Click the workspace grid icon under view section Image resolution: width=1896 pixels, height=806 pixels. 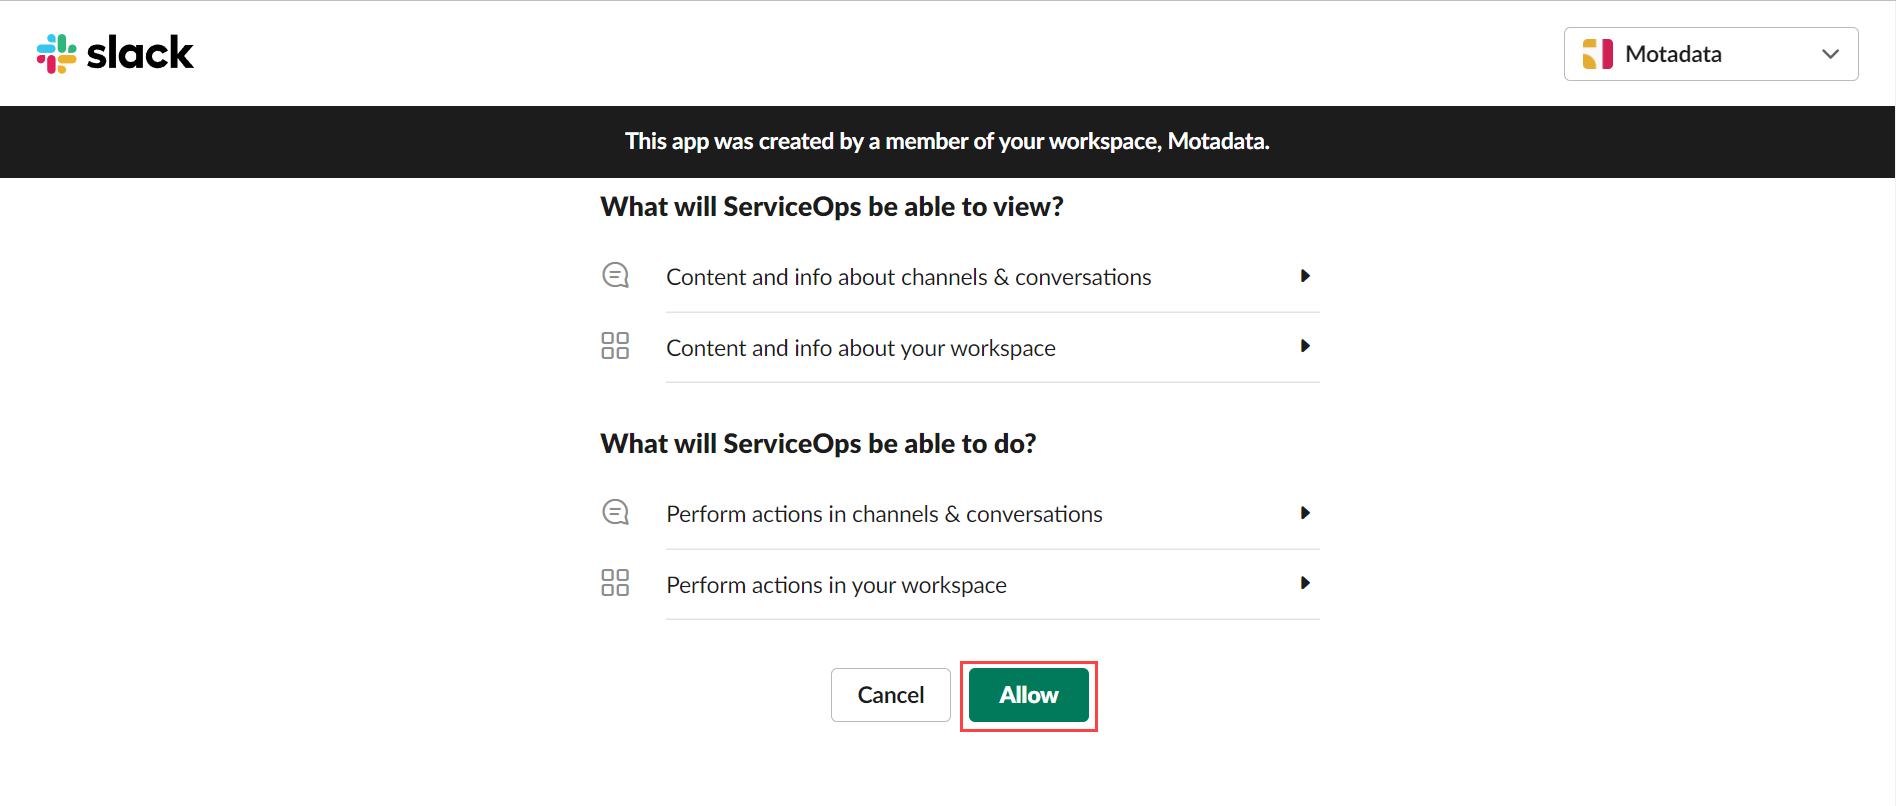[x=615, y=345]
